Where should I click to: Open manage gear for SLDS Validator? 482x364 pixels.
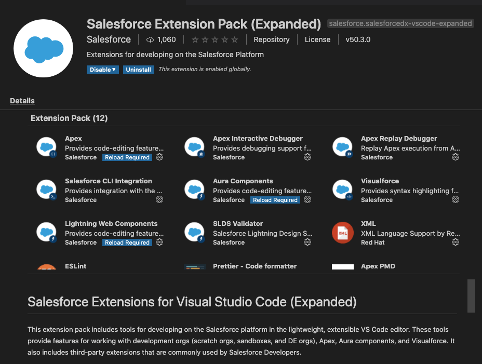pos(307,242)
